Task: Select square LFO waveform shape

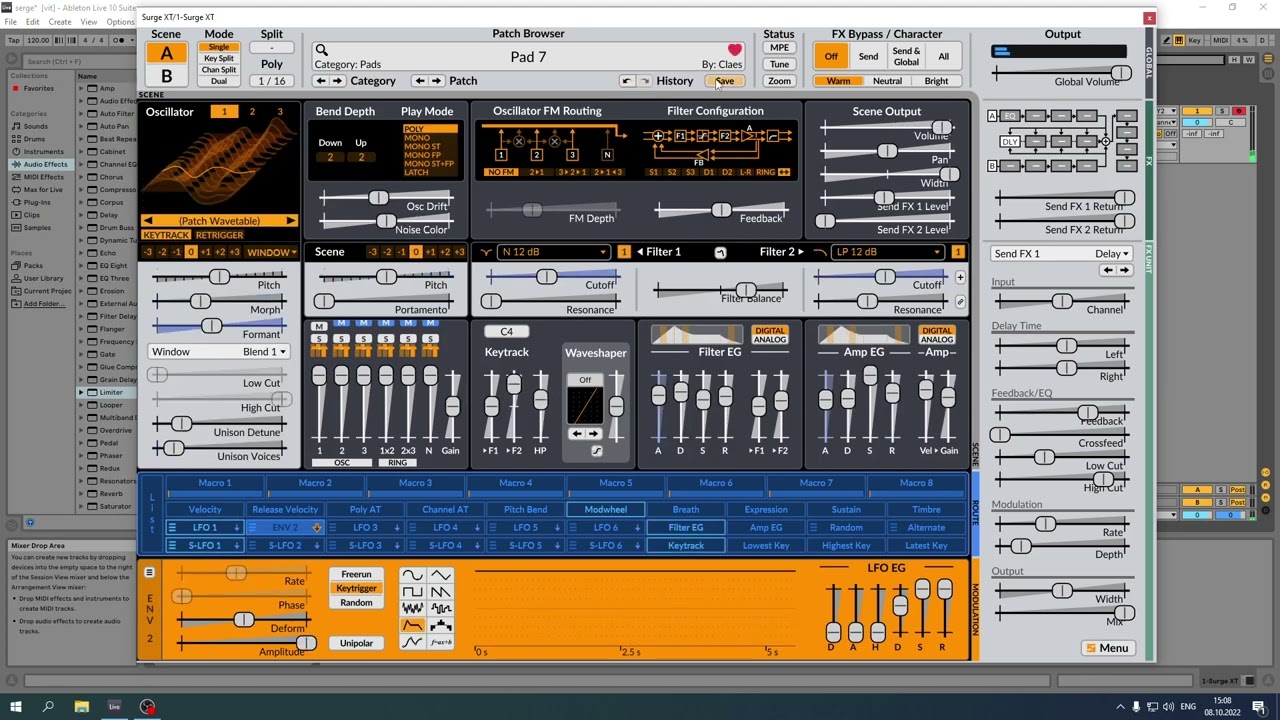Action: pos(412,592)
